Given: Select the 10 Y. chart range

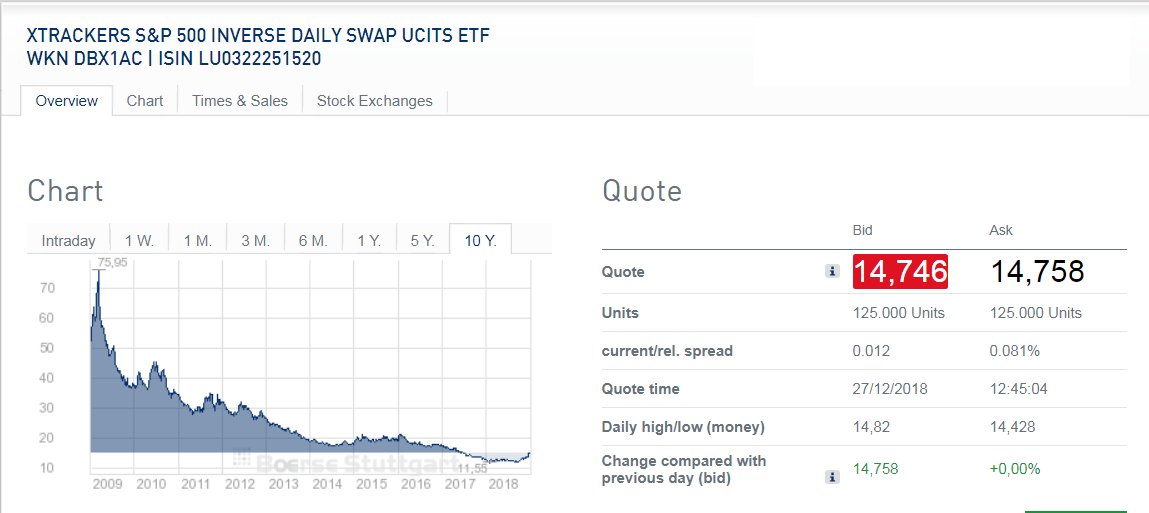Looking at the screenshot, I should [481, 241].
